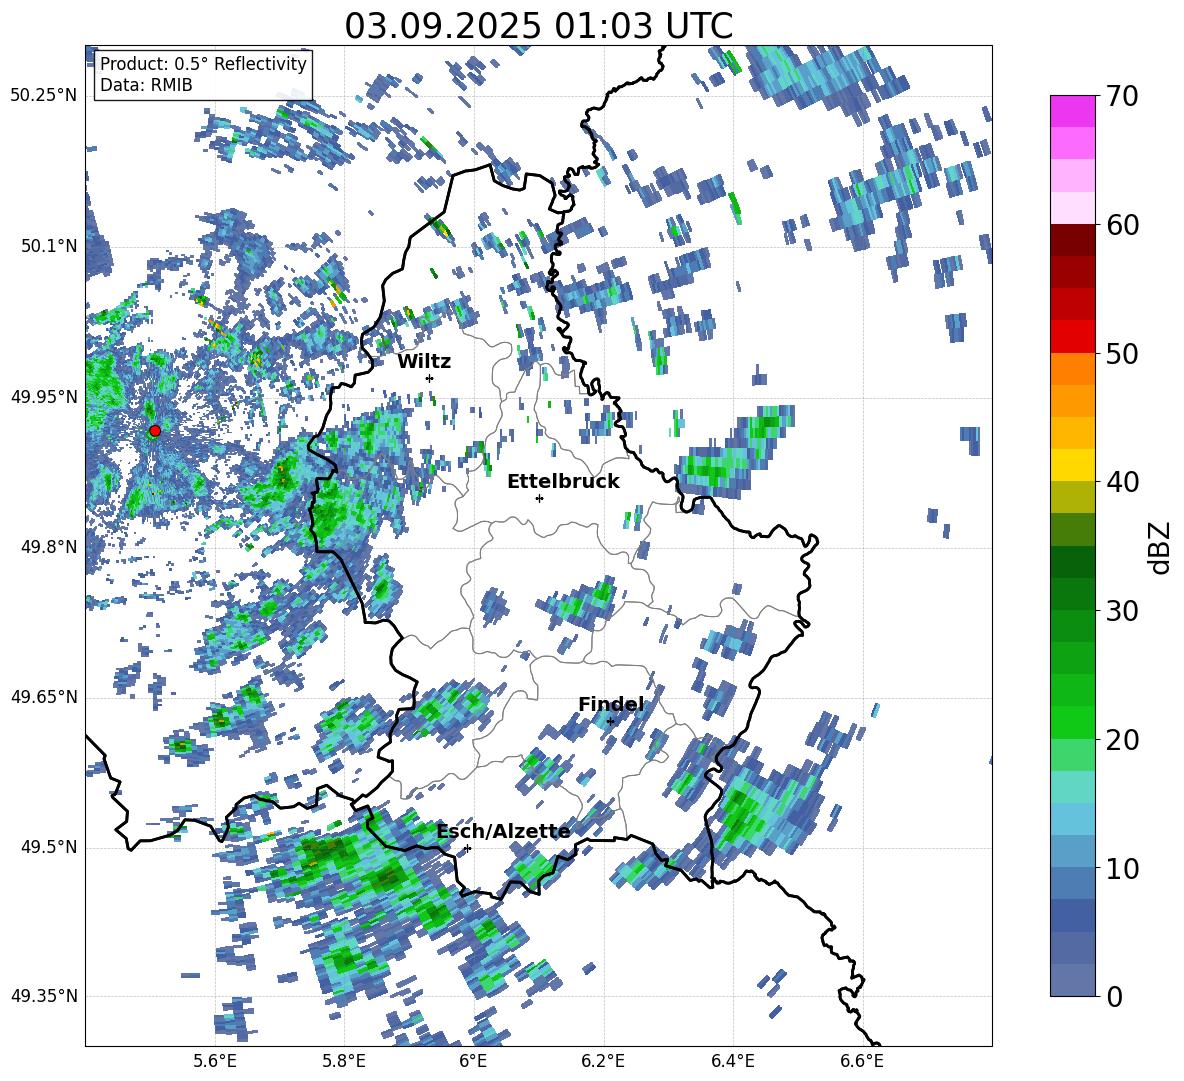Click the 49.65°N latitude label
Screen dimensions: 1184x1081
(44, 697)
